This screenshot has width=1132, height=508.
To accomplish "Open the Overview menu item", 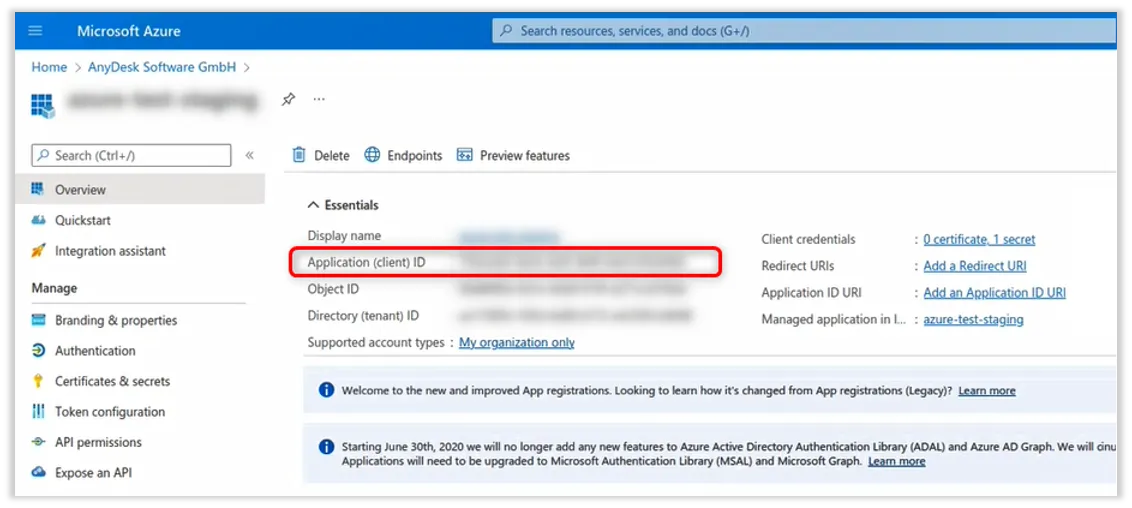I will [80, 190].
